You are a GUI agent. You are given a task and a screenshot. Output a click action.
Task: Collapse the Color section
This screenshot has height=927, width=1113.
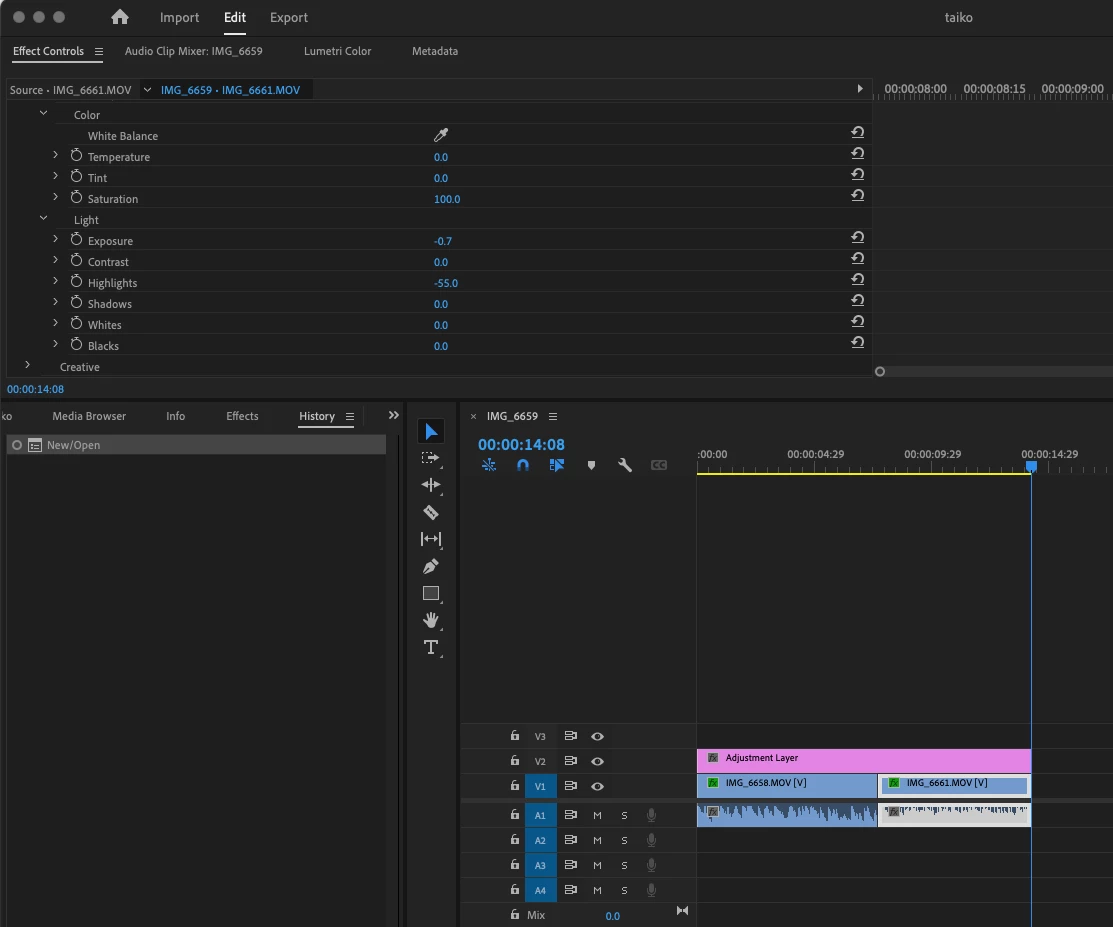click(43, 113)
